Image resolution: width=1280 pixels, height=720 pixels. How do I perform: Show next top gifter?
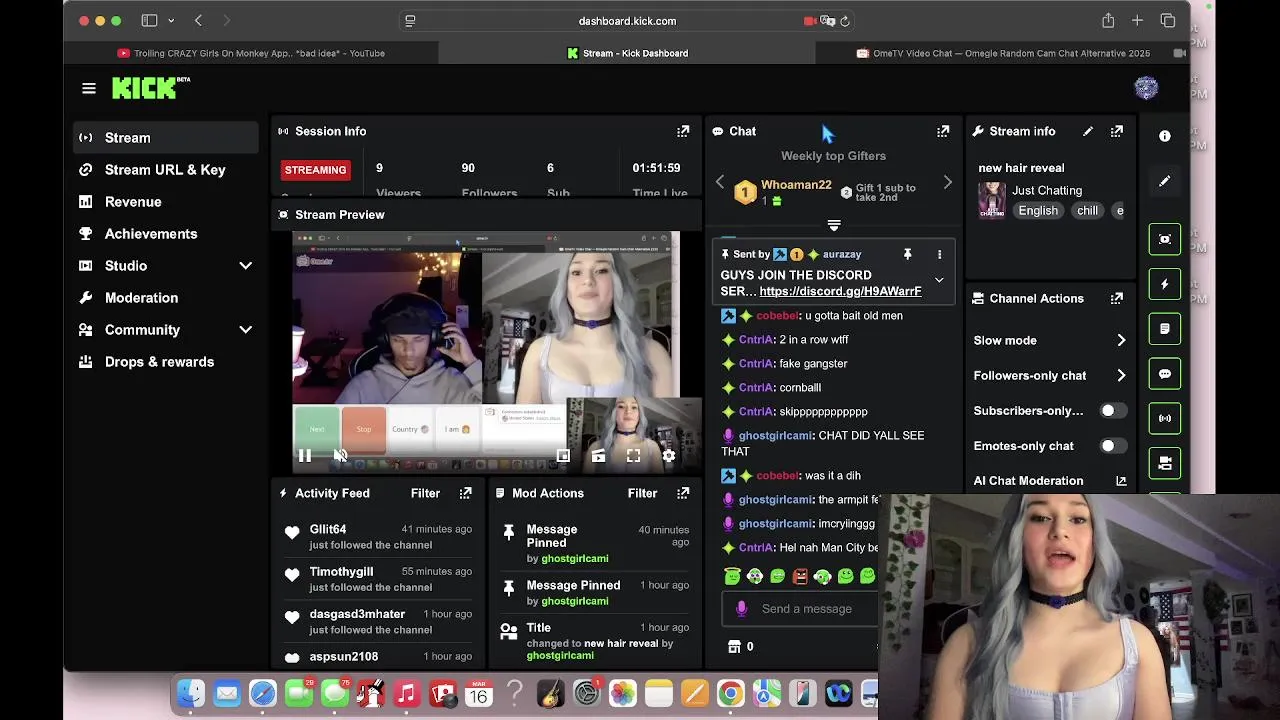[x=947, y=183]
